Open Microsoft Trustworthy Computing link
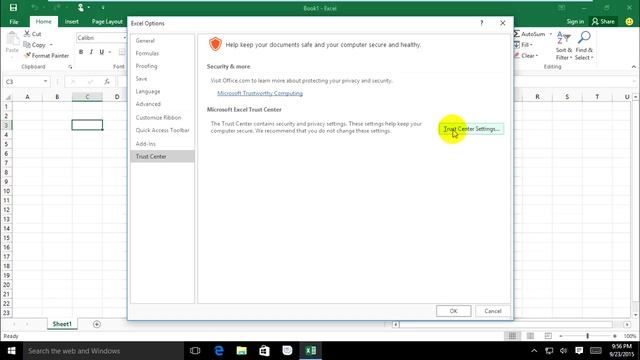 tap(260, 93)
